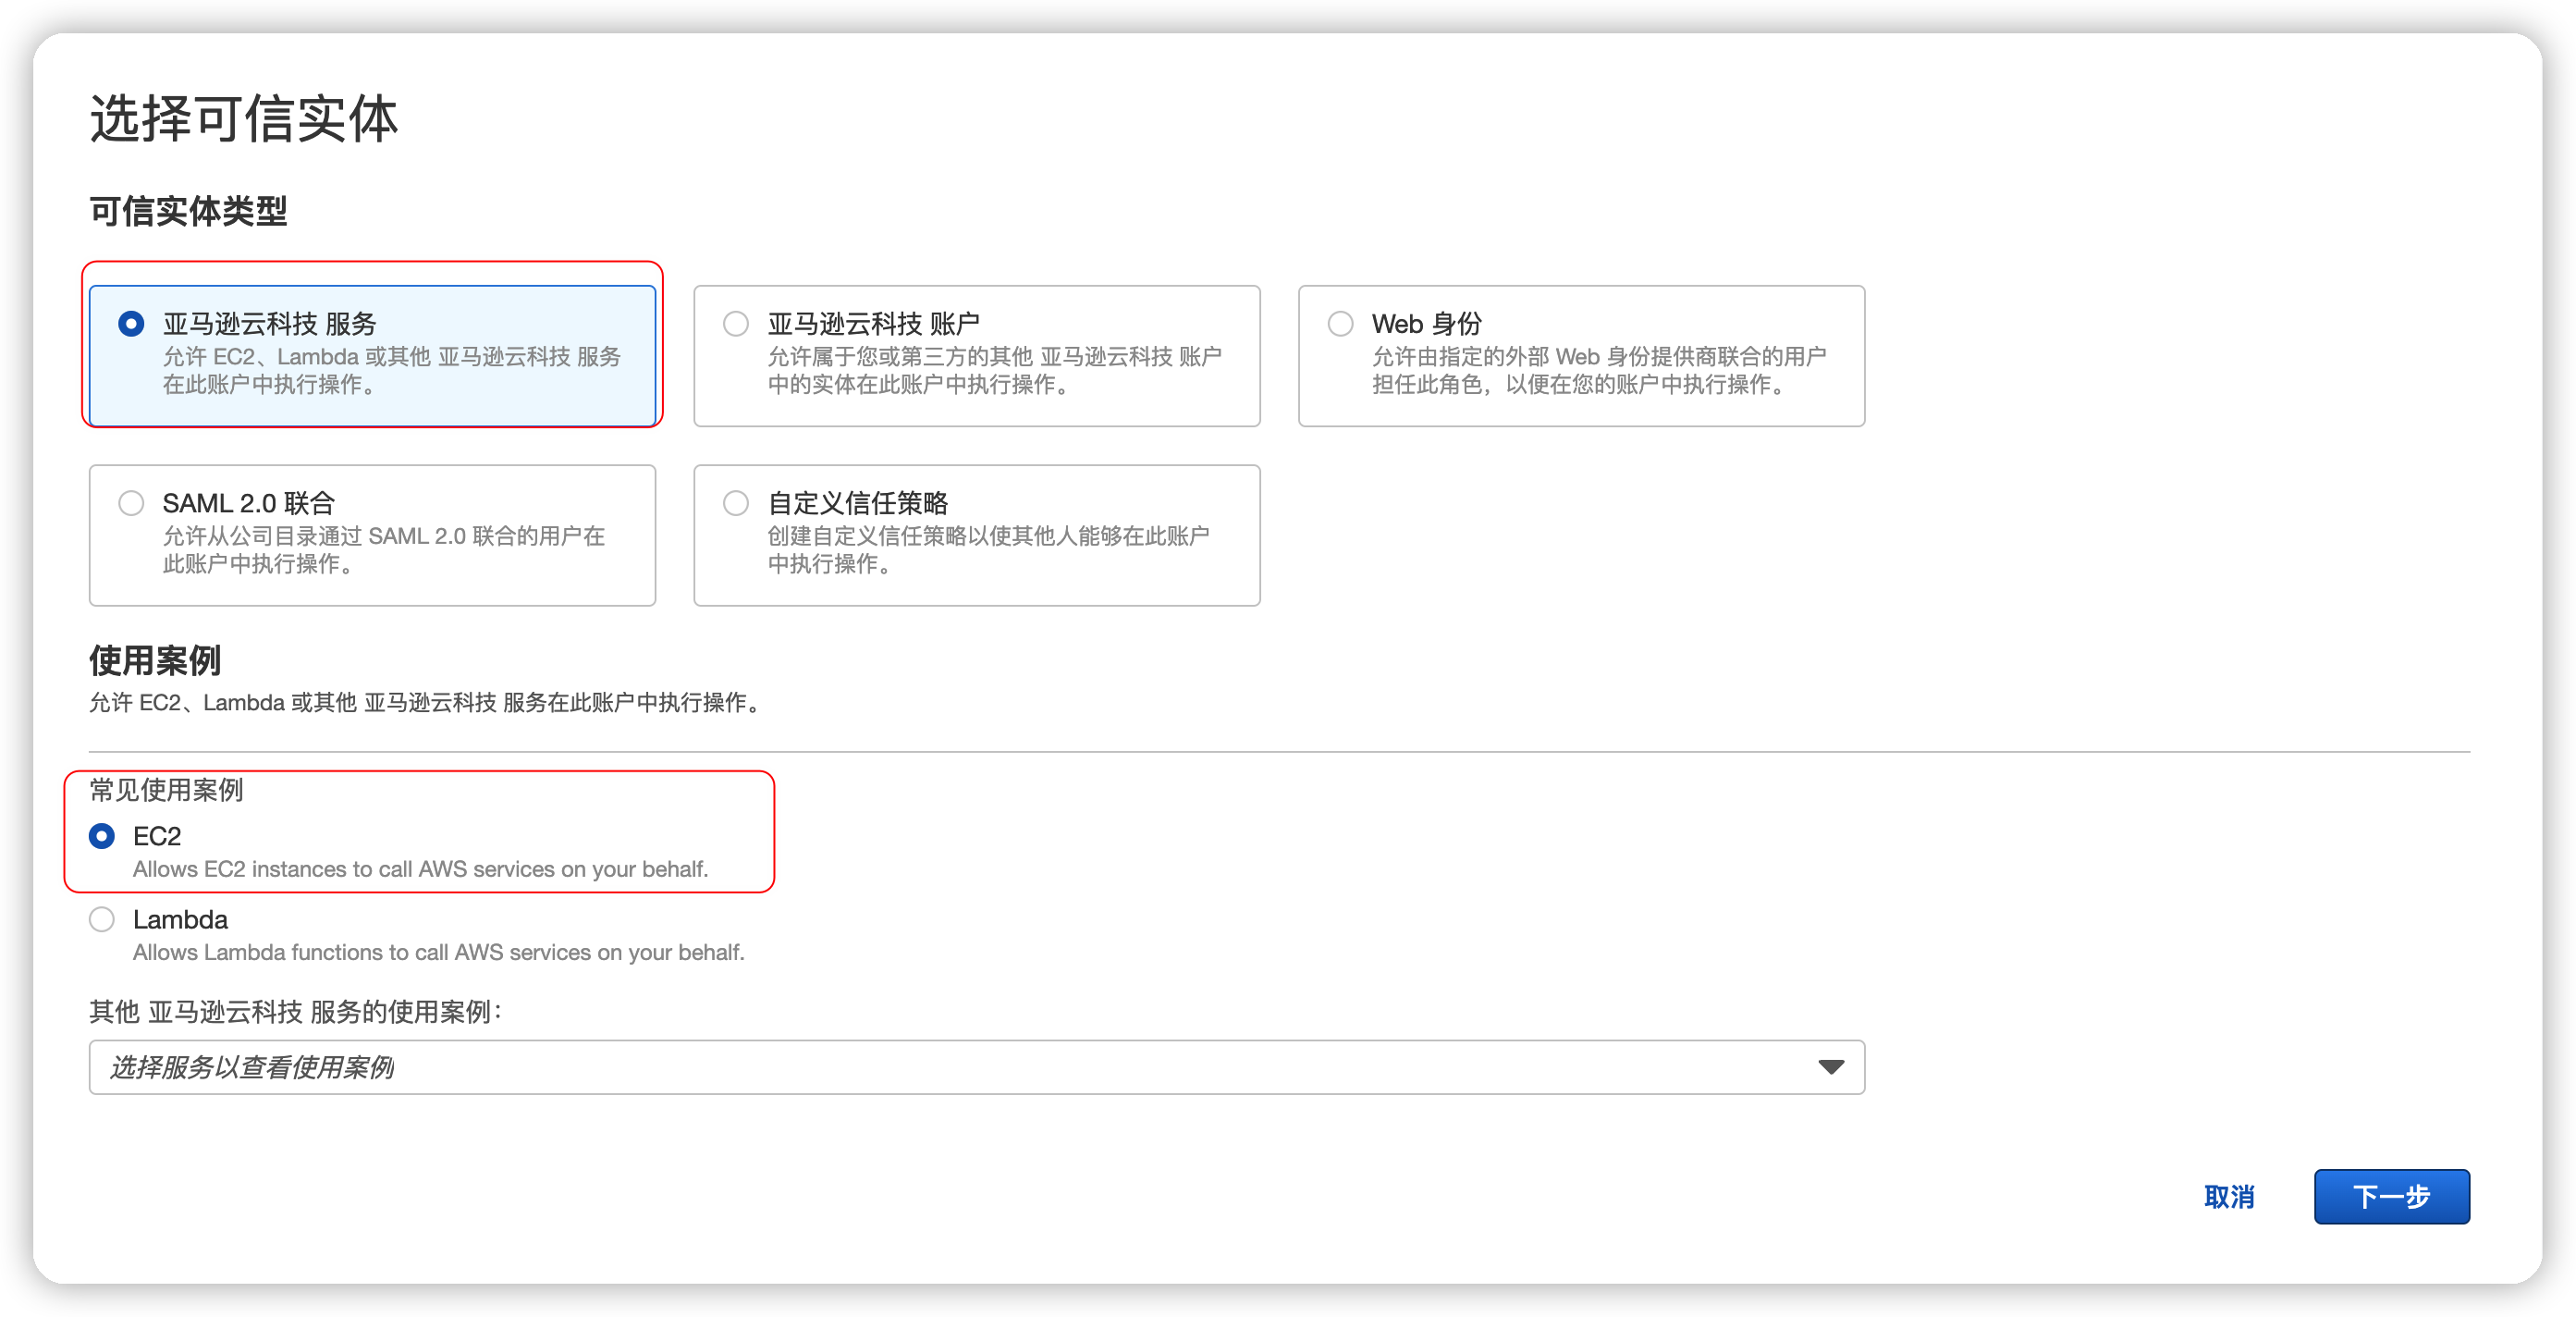This screenshot has height=1317, width=2576.
Task: Click the 取消 link to cancel
Action: pyautogui.click(x=2230, y=1196)
